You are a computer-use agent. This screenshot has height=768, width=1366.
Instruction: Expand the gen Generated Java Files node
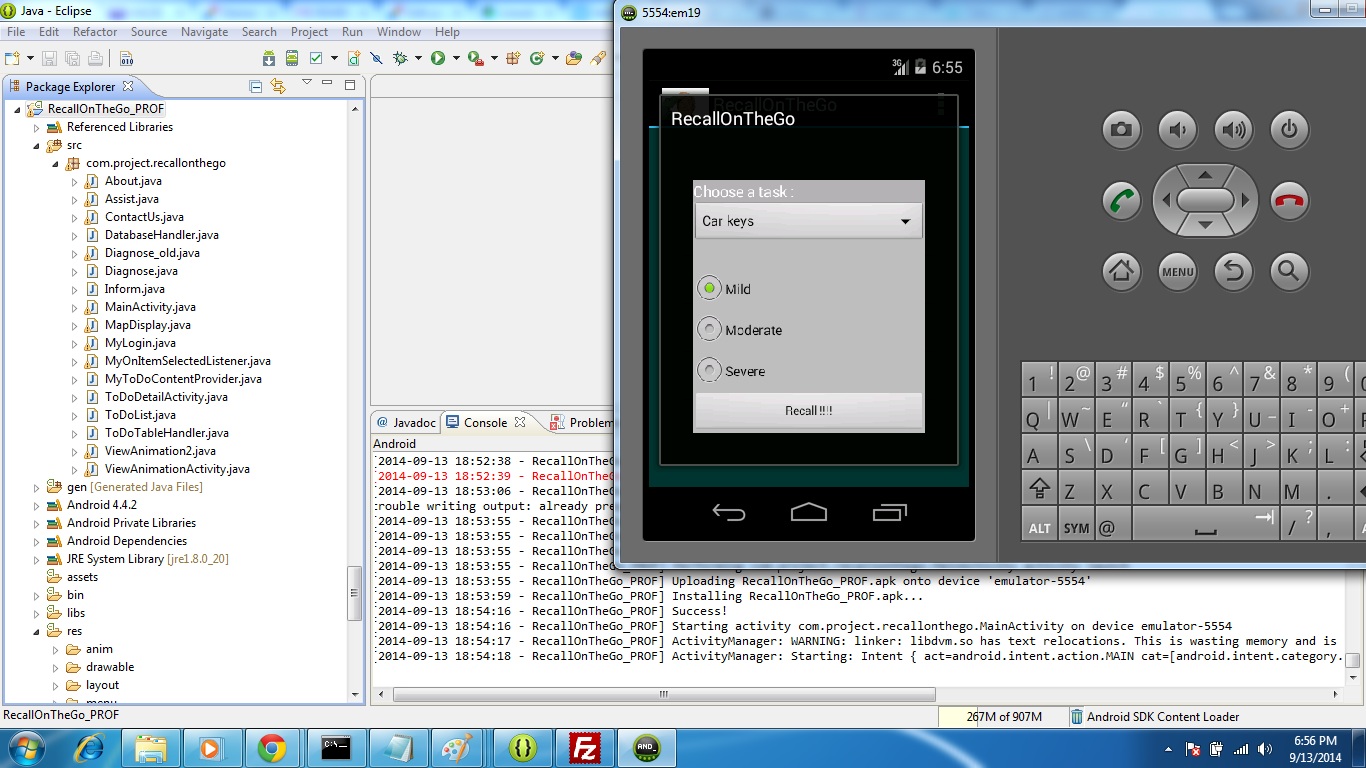(37, 487)
